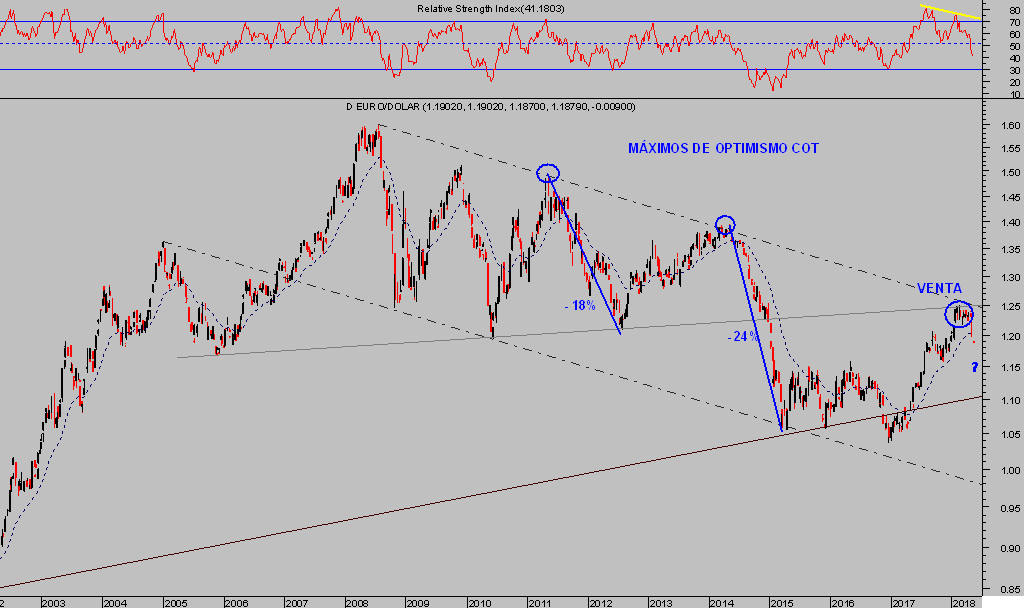Click the 2008 year label on time axis

pyautogui.click(x=355, y=602)
